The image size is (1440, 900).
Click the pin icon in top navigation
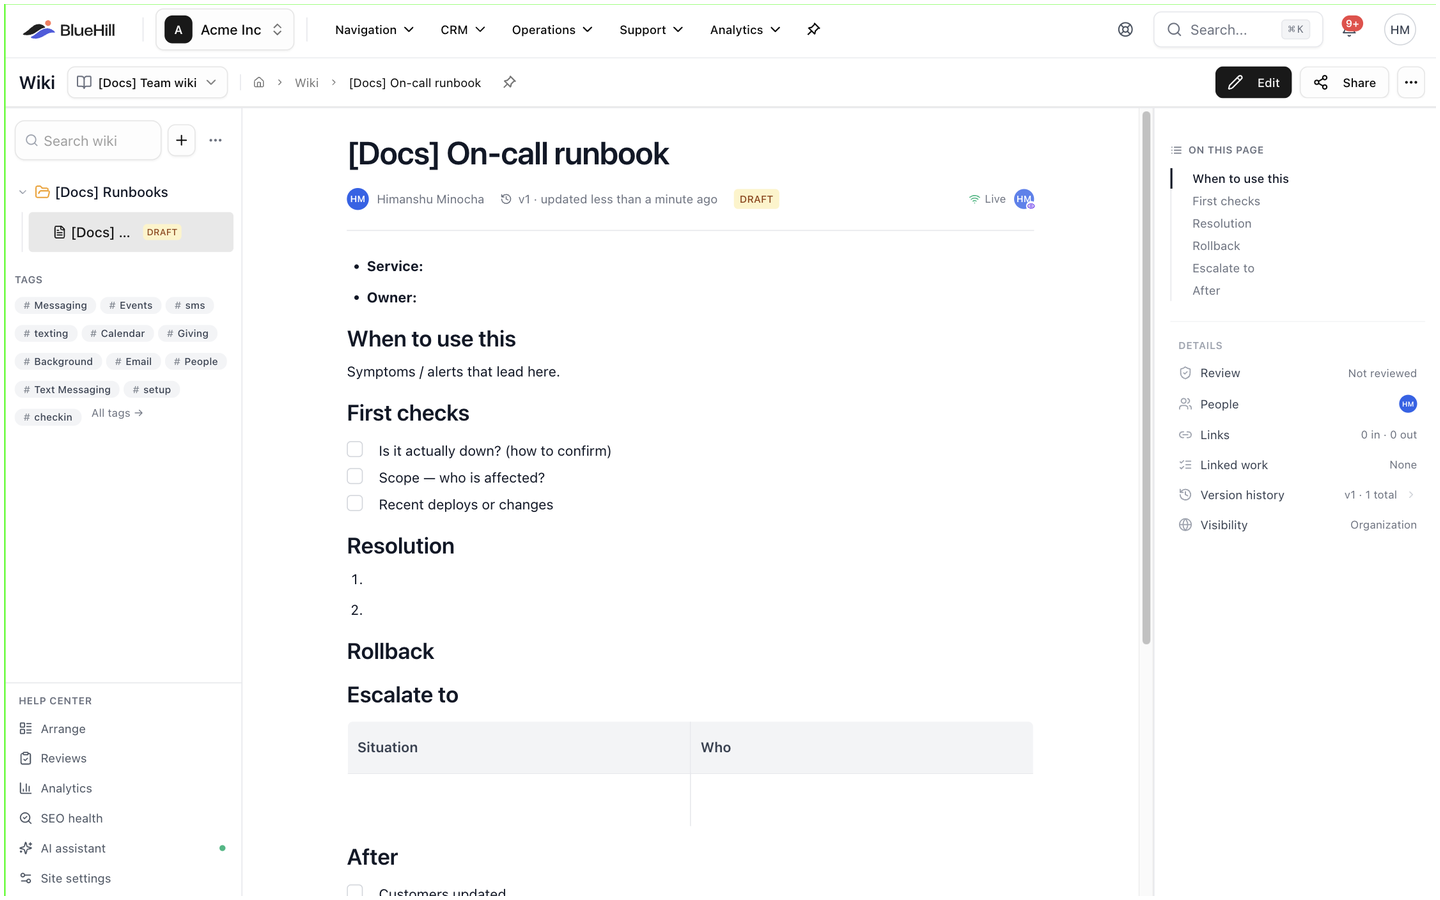click(814, 30)
